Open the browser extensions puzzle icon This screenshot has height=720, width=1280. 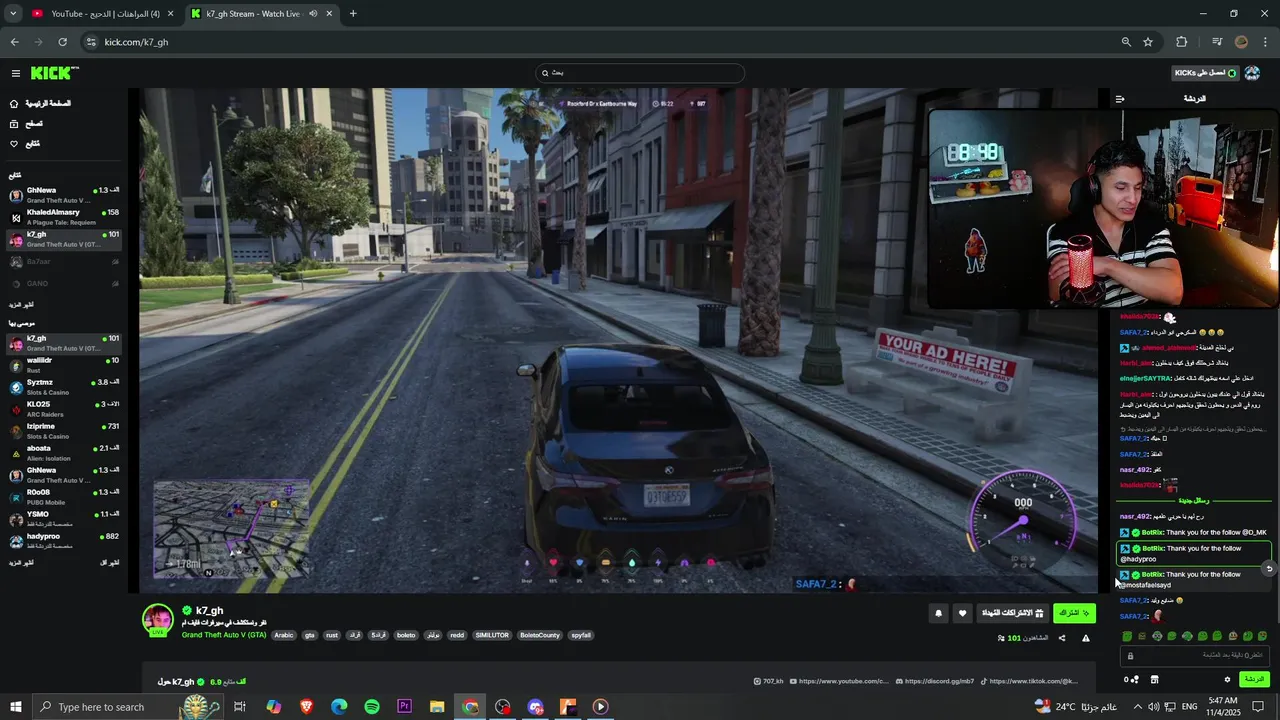[x=1182, y=42]
